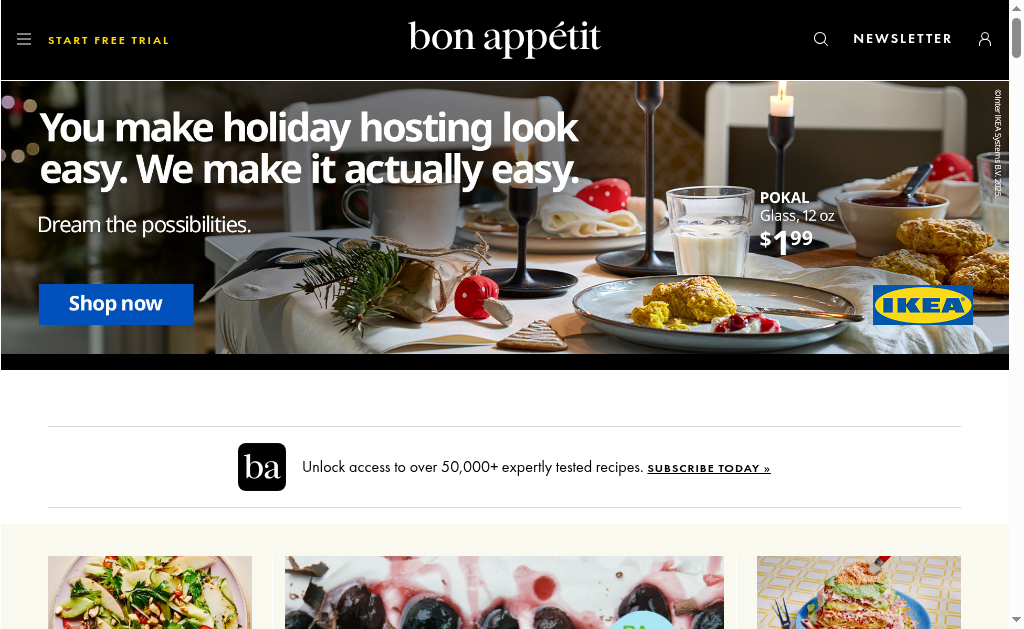Click the vertical scrollbar thumb
The width and height of the screenshot is (1024, 629).
coord(1016,36)
